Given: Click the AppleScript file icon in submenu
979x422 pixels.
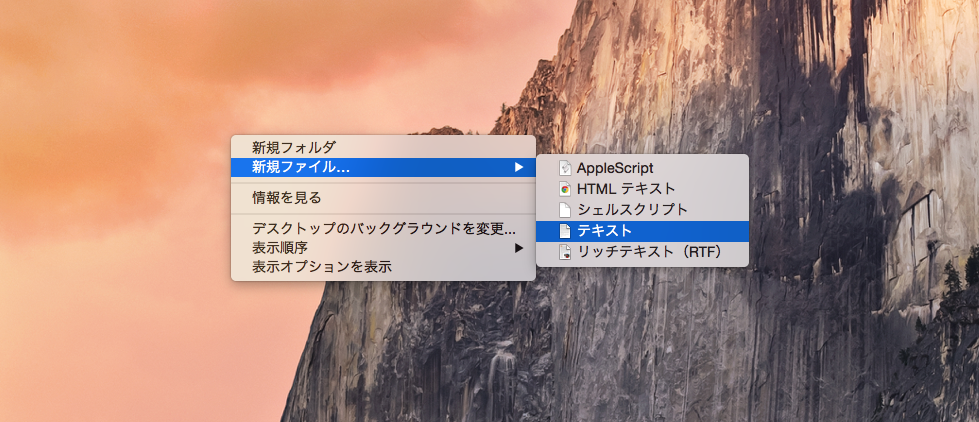Looking at the screenshot, I should pos(564,168).
